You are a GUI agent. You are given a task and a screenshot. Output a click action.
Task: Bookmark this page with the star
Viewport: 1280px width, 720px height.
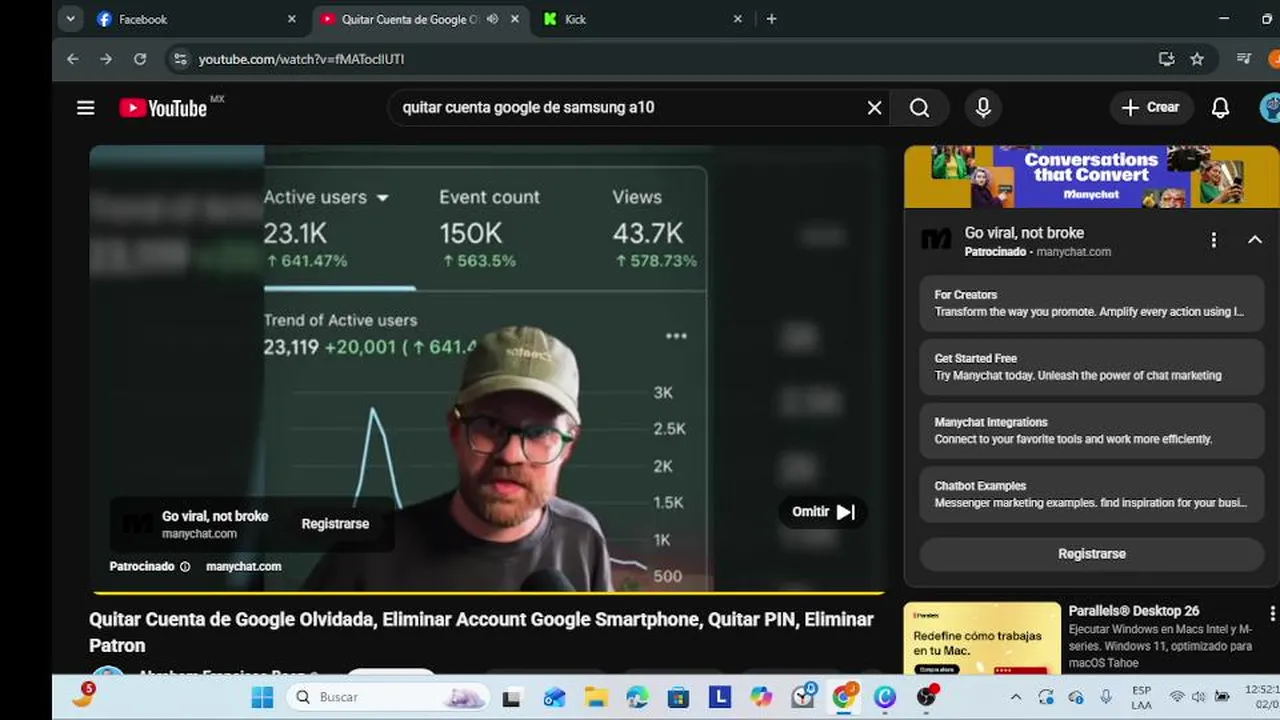[x=1197, y=59]
